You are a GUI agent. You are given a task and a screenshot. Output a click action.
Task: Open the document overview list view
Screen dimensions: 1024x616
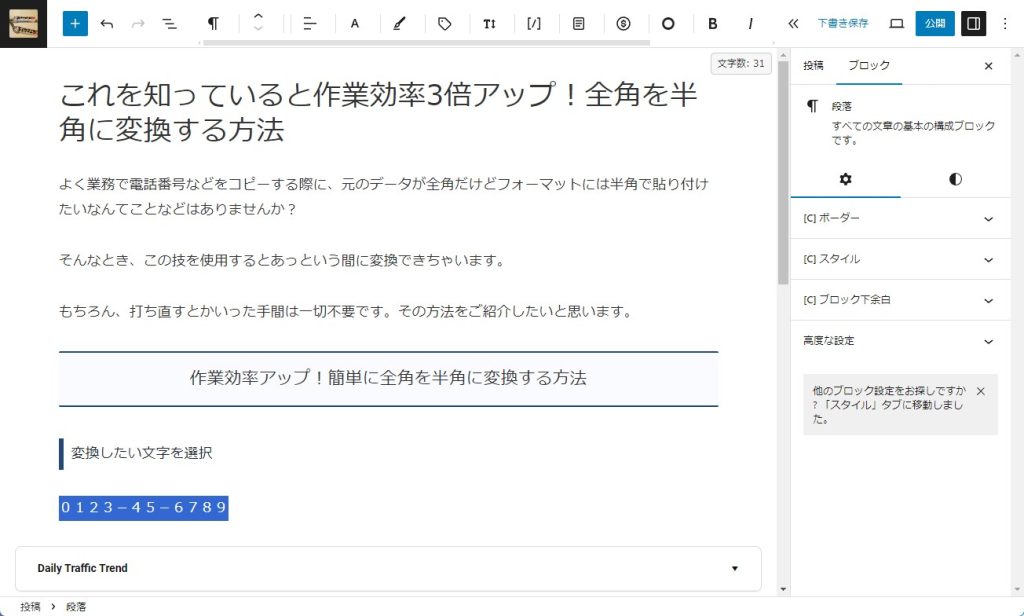170,23
